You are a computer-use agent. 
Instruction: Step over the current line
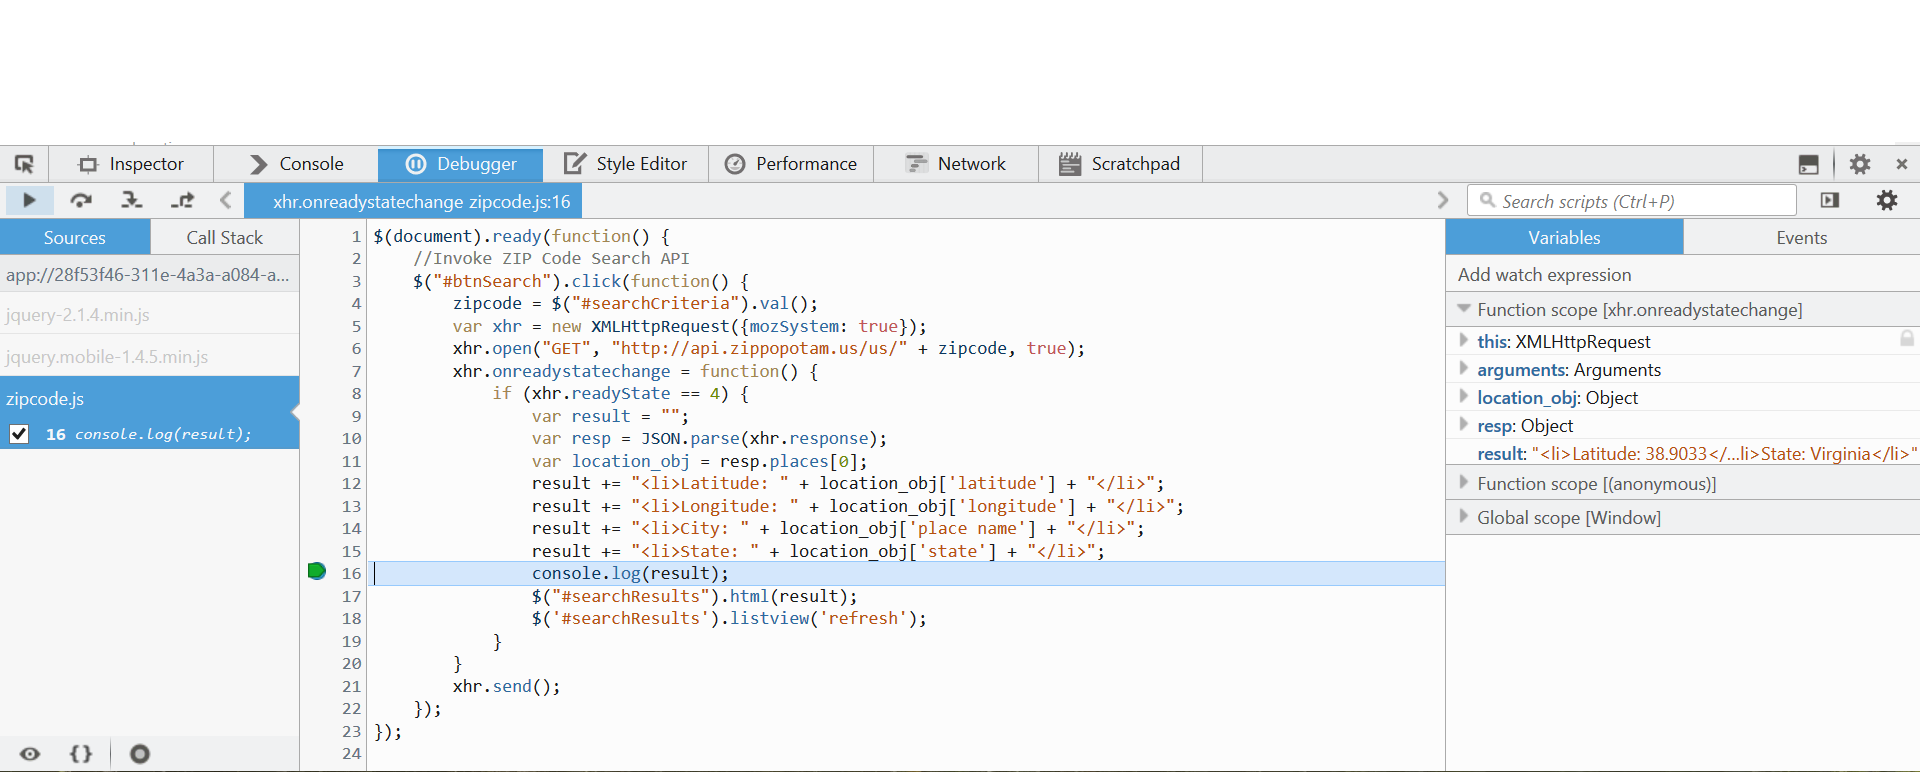[81, 201]
